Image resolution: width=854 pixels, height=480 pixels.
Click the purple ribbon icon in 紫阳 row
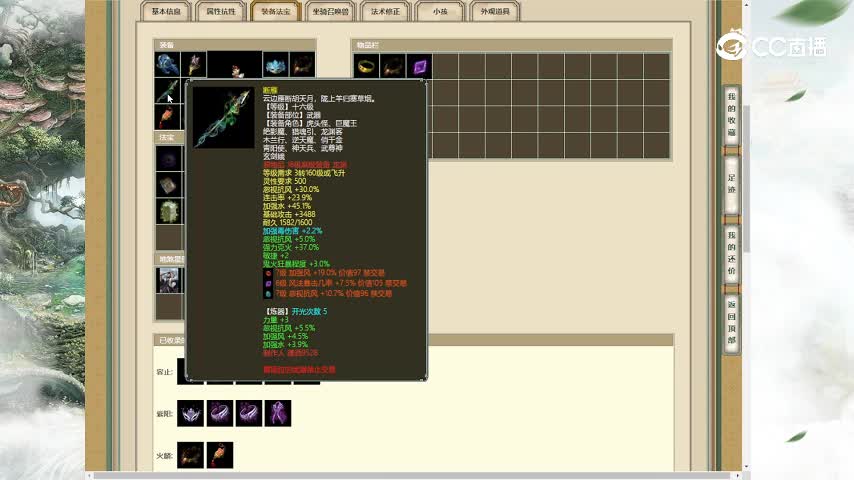pos(278,413)
